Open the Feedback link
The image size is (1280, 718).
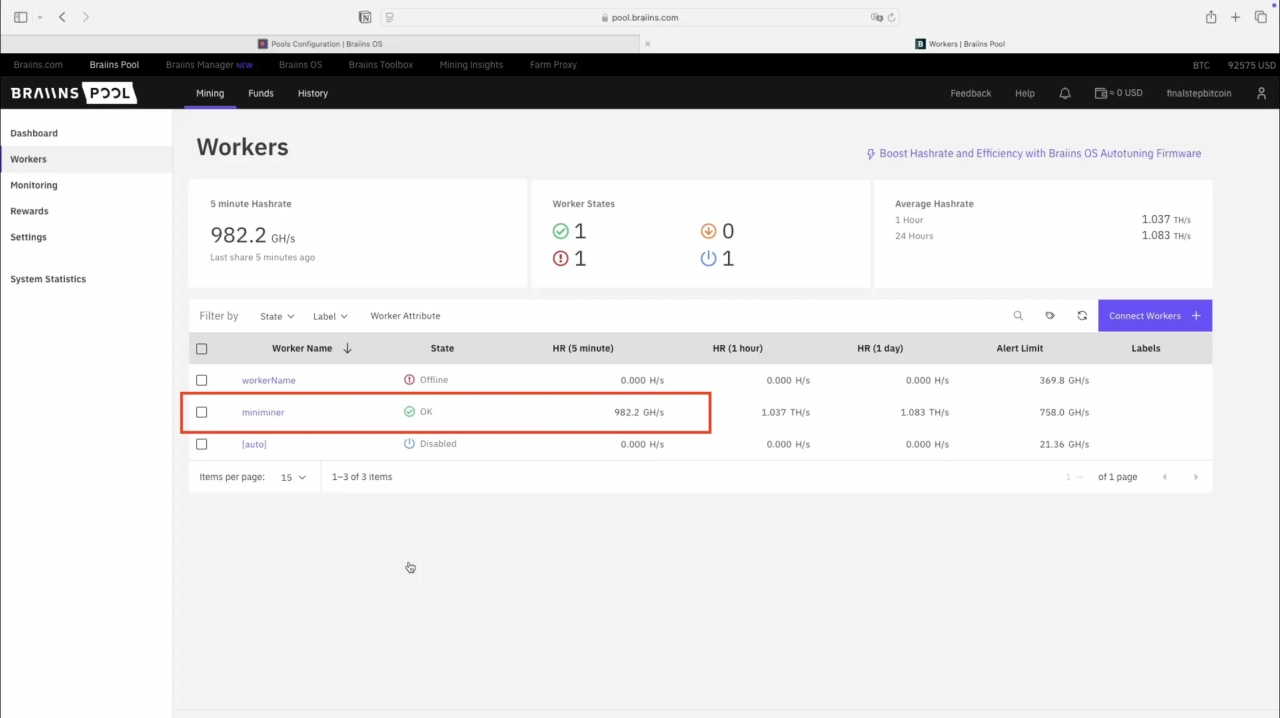click(x=970, y=93)
